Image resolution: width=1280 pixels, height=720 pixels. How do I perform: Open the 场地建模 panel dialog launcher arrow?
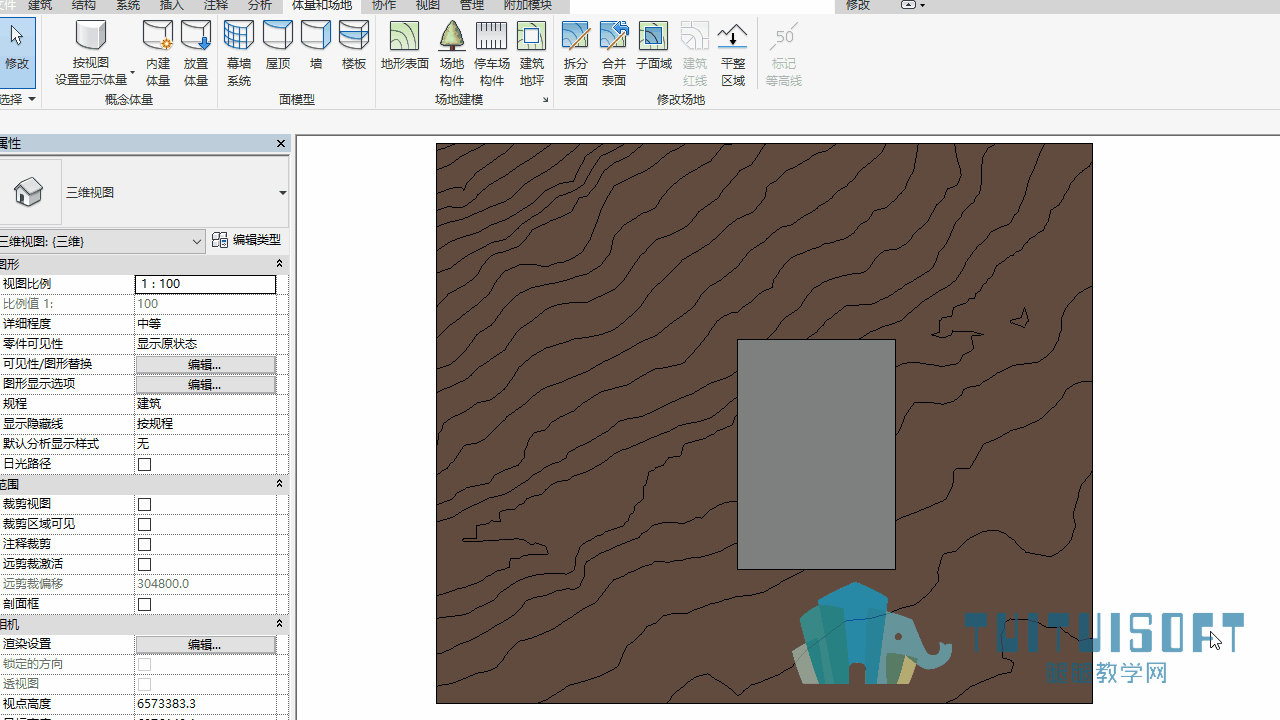[x=545, y=100]
